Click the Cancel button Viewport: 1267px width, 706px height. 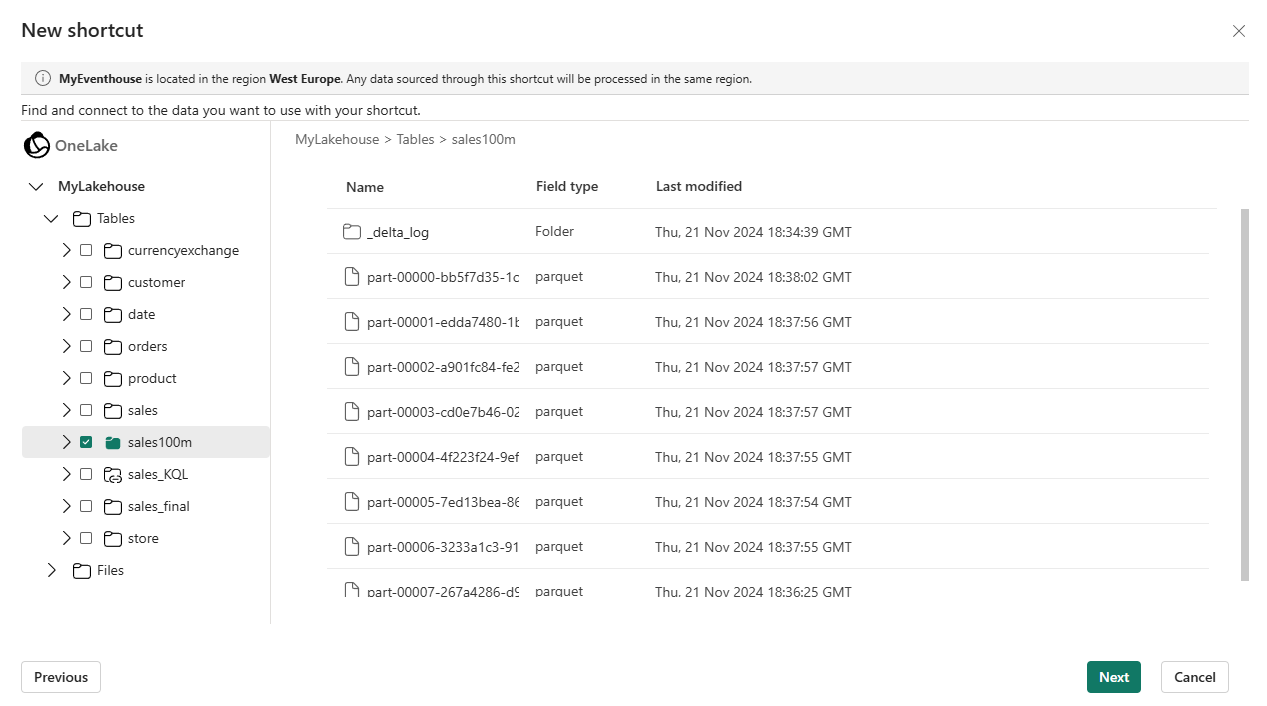point(1195,677)
